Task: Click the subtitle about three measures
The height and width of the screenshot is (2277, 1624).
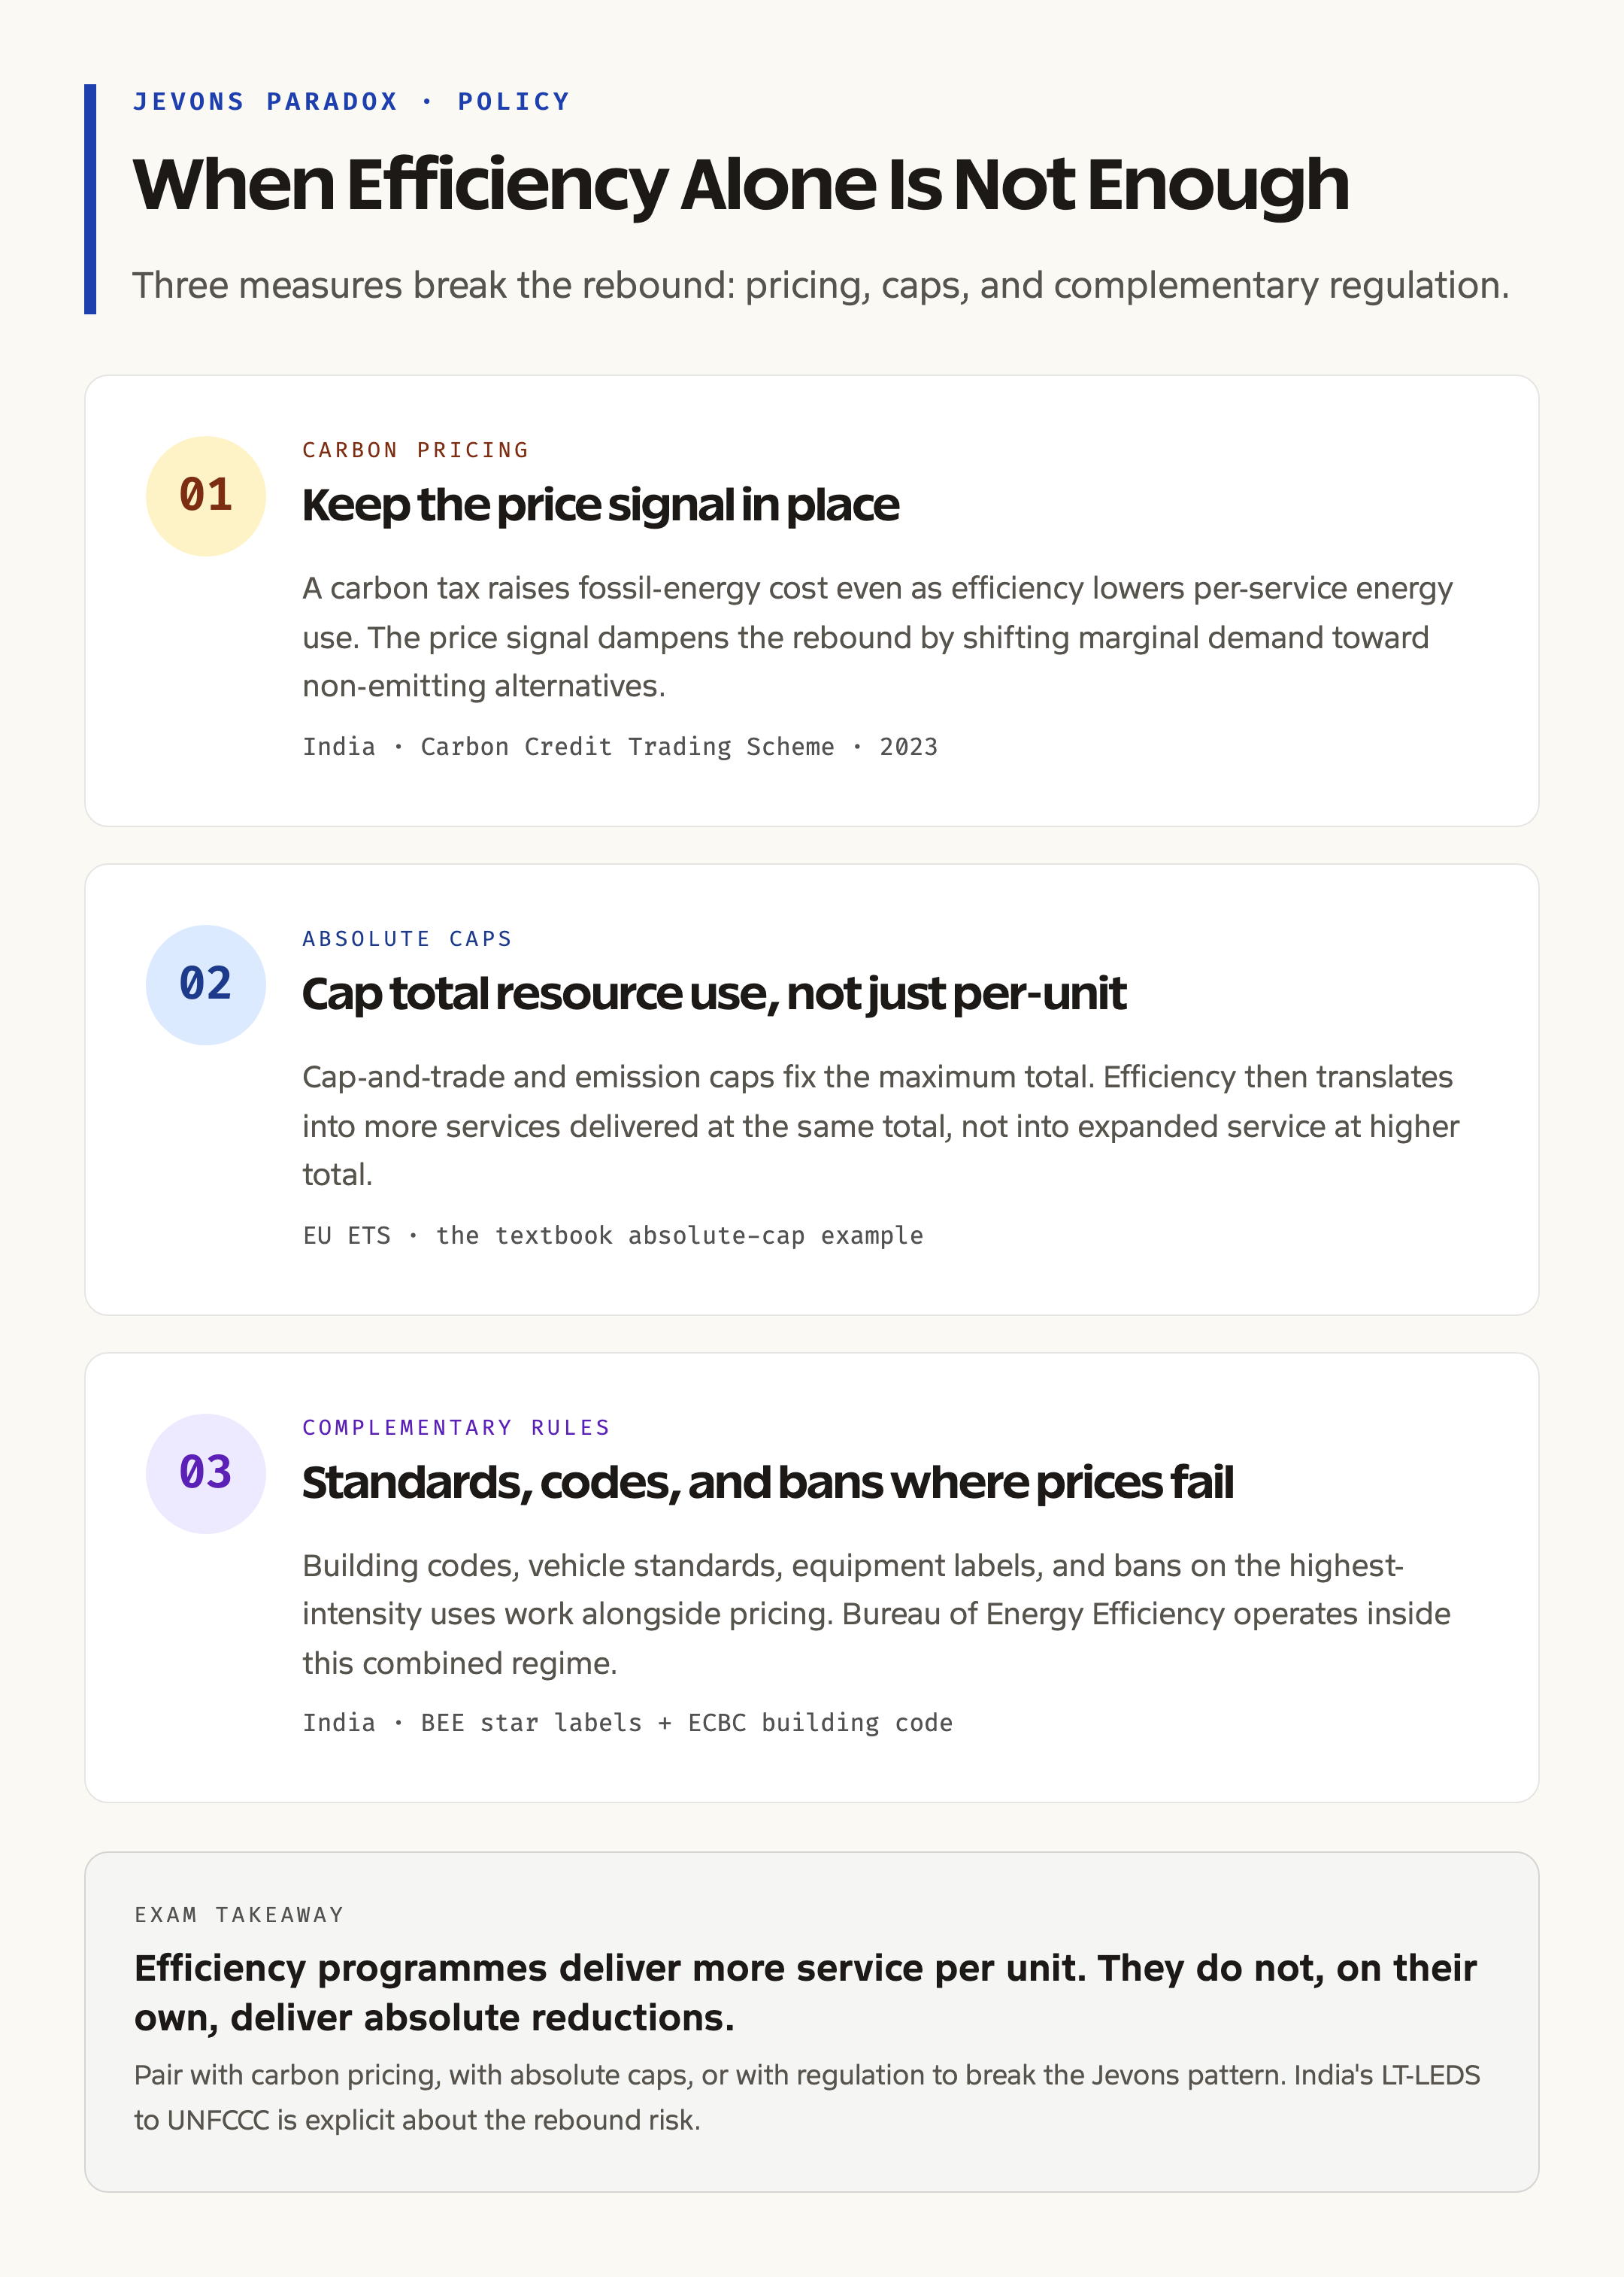Action: coord(821,286)
